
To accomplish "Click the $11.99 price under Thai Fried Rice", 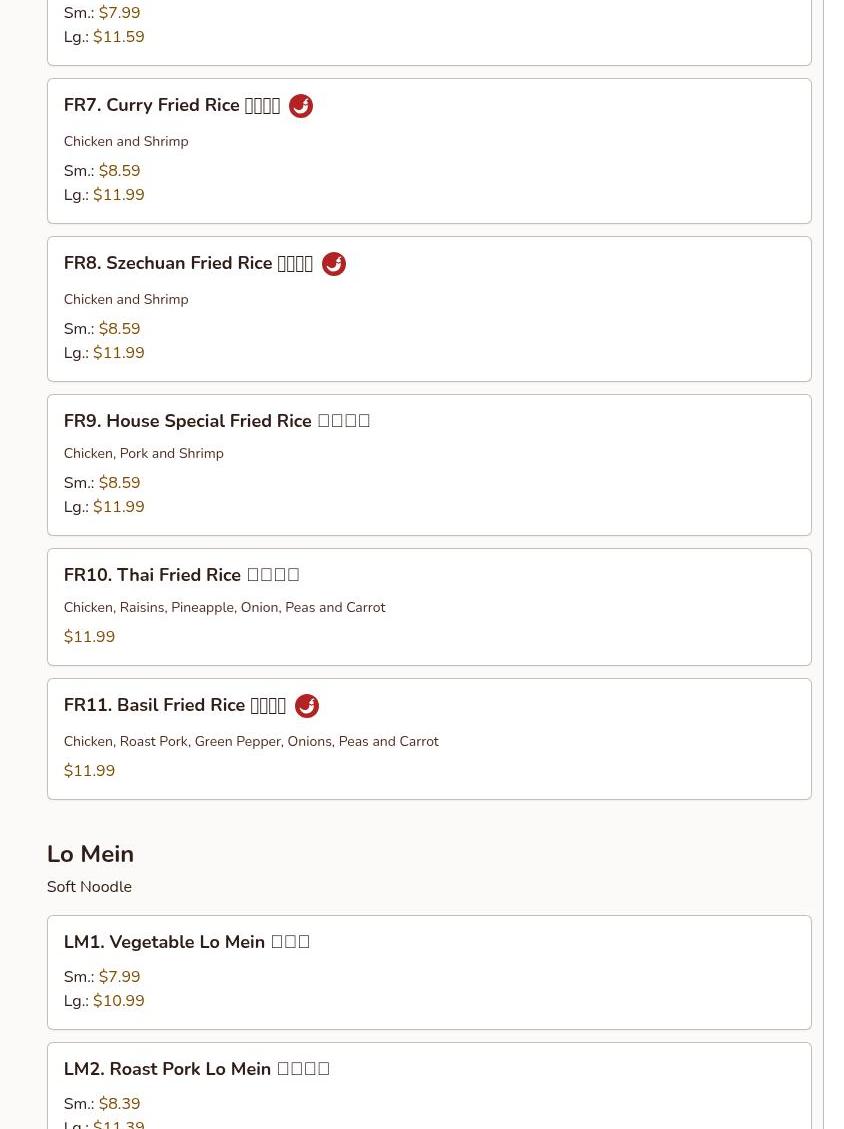I will 89,637.
